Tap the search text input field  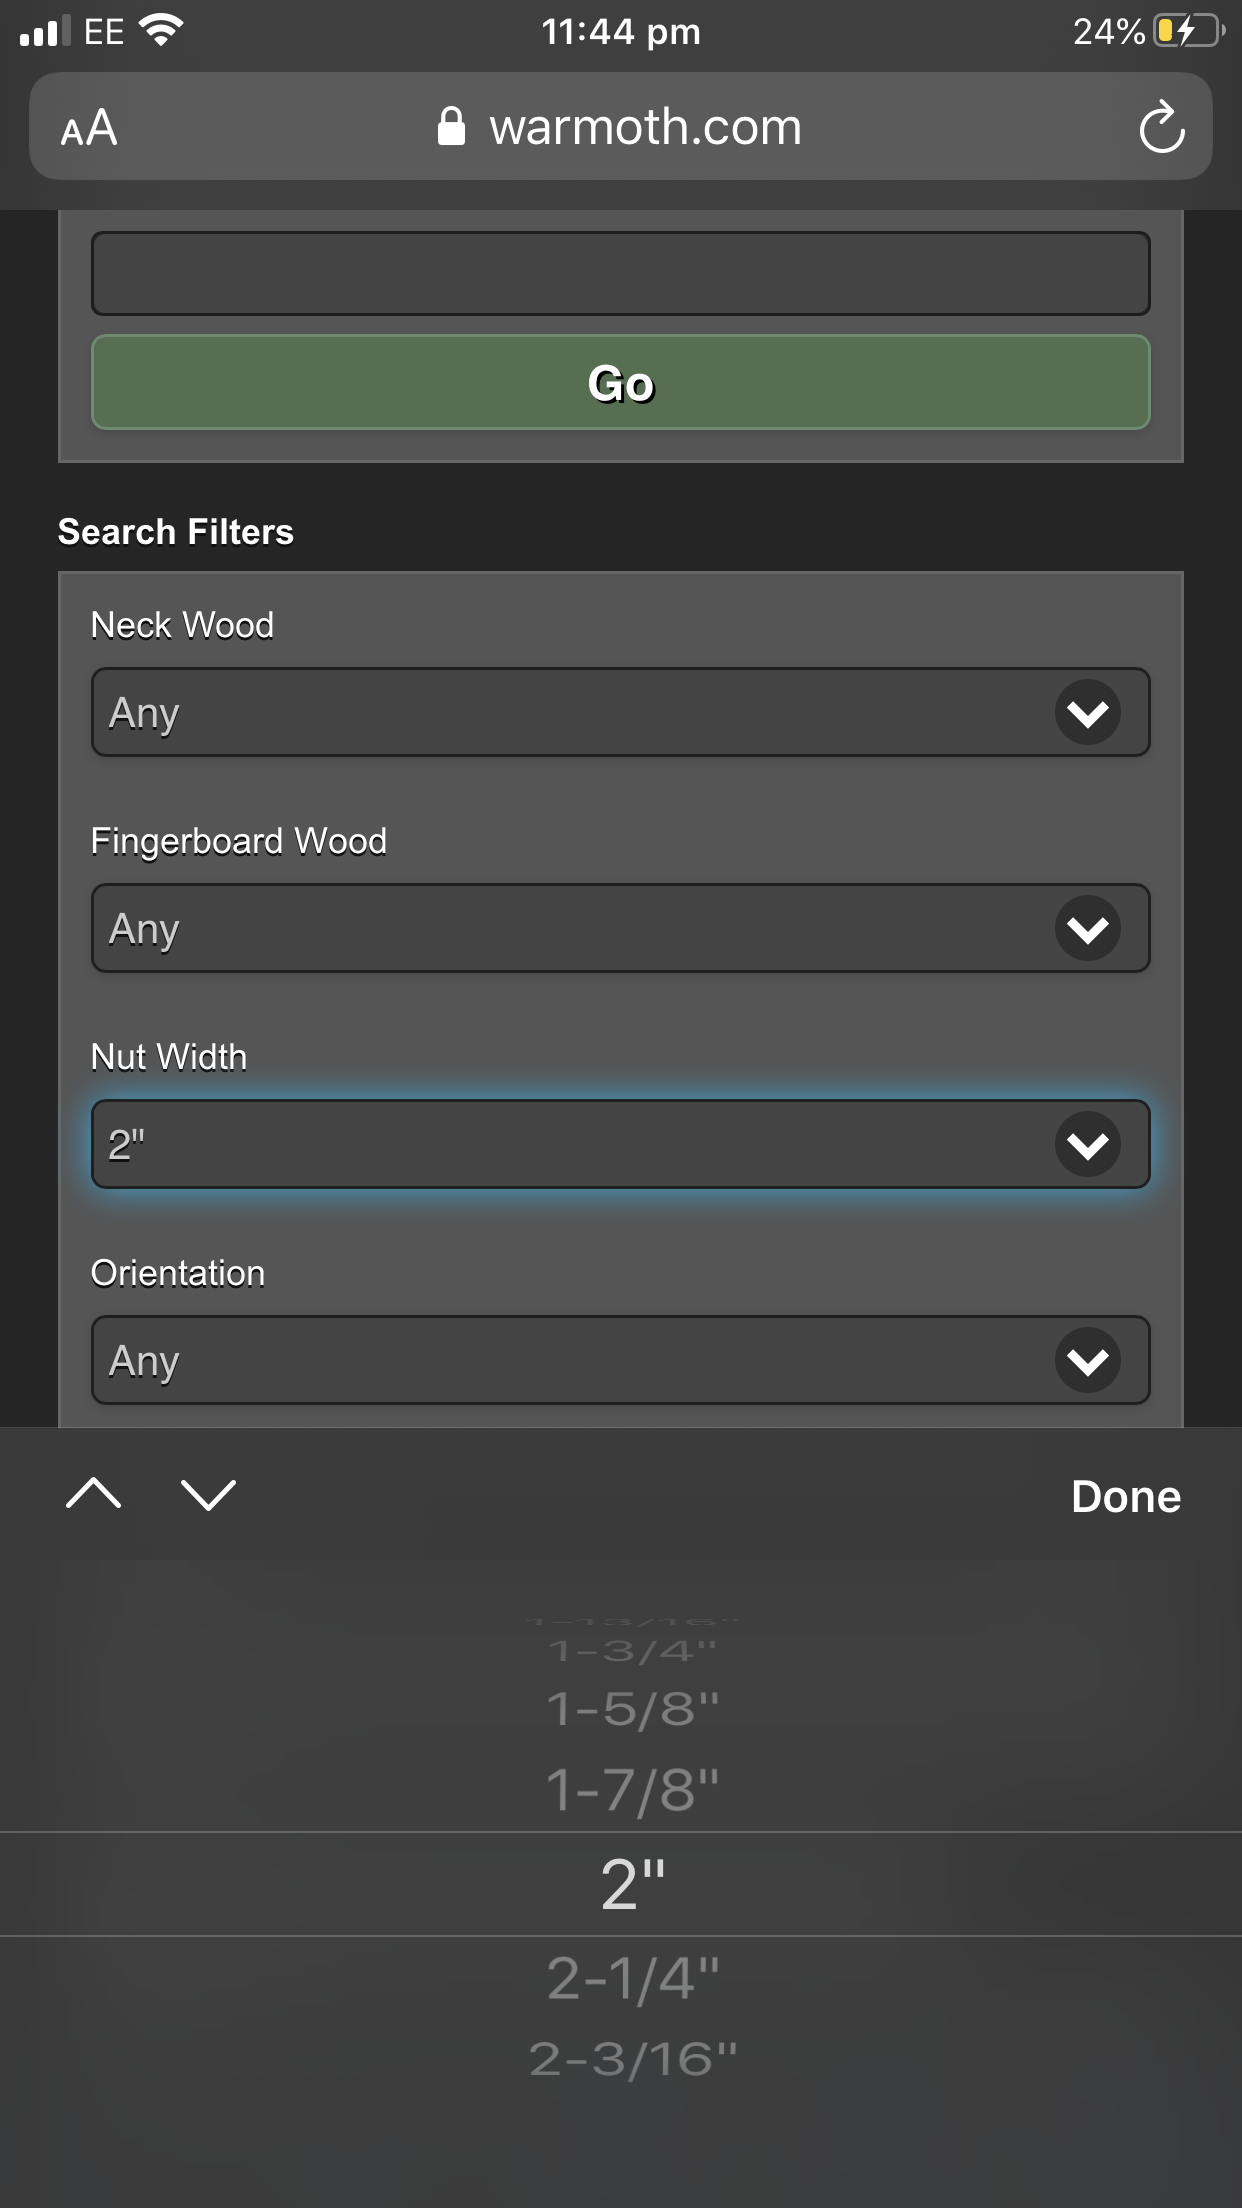click(x=620, y=273)
